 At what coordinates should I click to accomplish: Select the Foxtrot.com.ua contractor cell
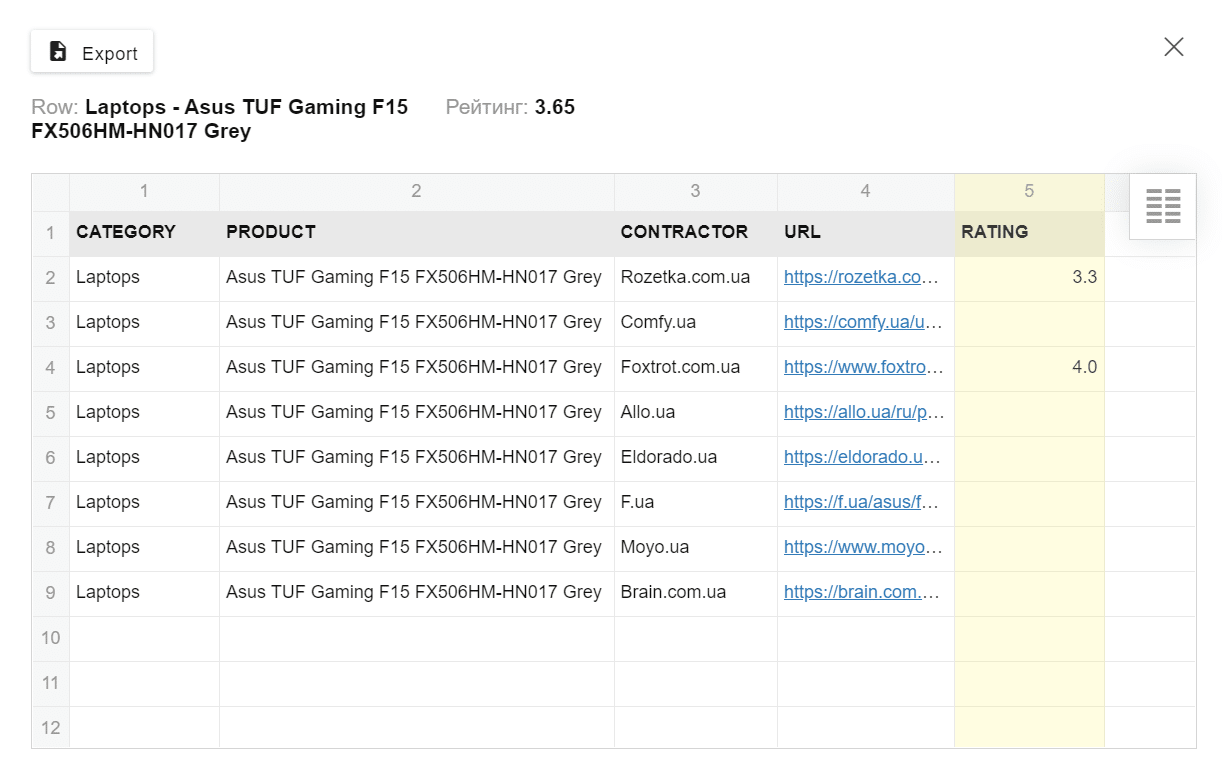pos(695,368)
